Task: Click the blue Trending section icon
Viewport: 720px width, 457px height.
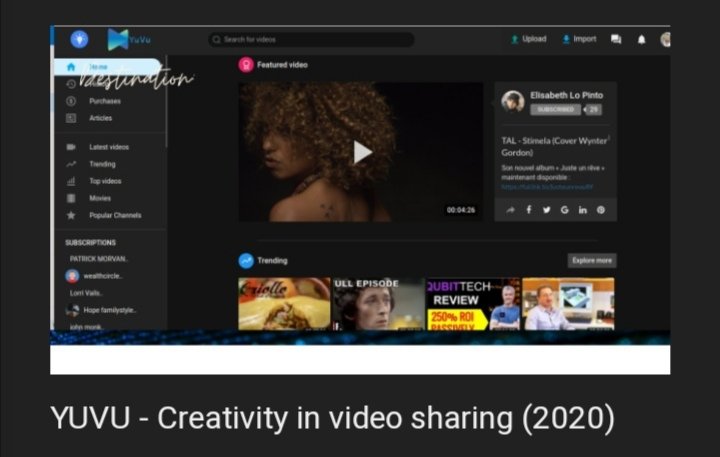Action: tap(246, 260)
